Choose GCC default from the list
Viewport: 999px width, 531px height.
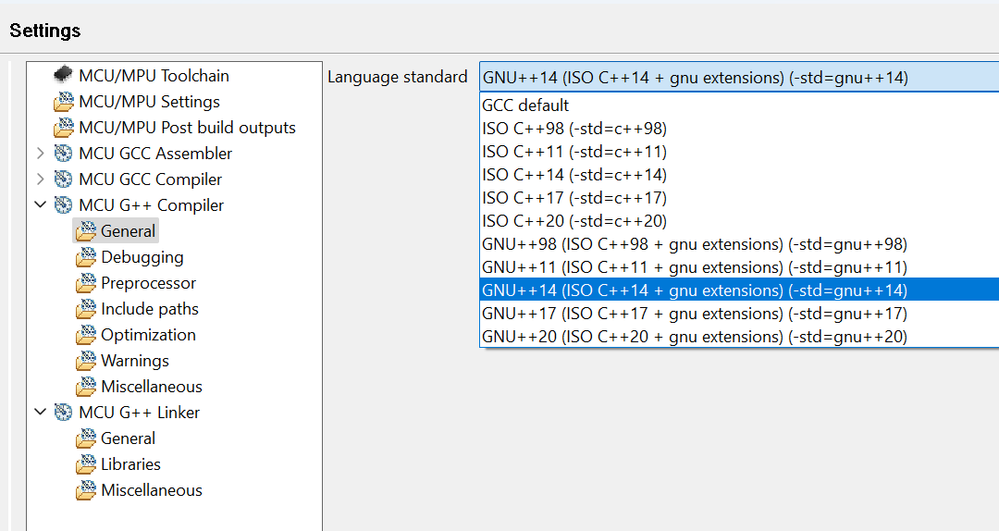pos(739,105)
